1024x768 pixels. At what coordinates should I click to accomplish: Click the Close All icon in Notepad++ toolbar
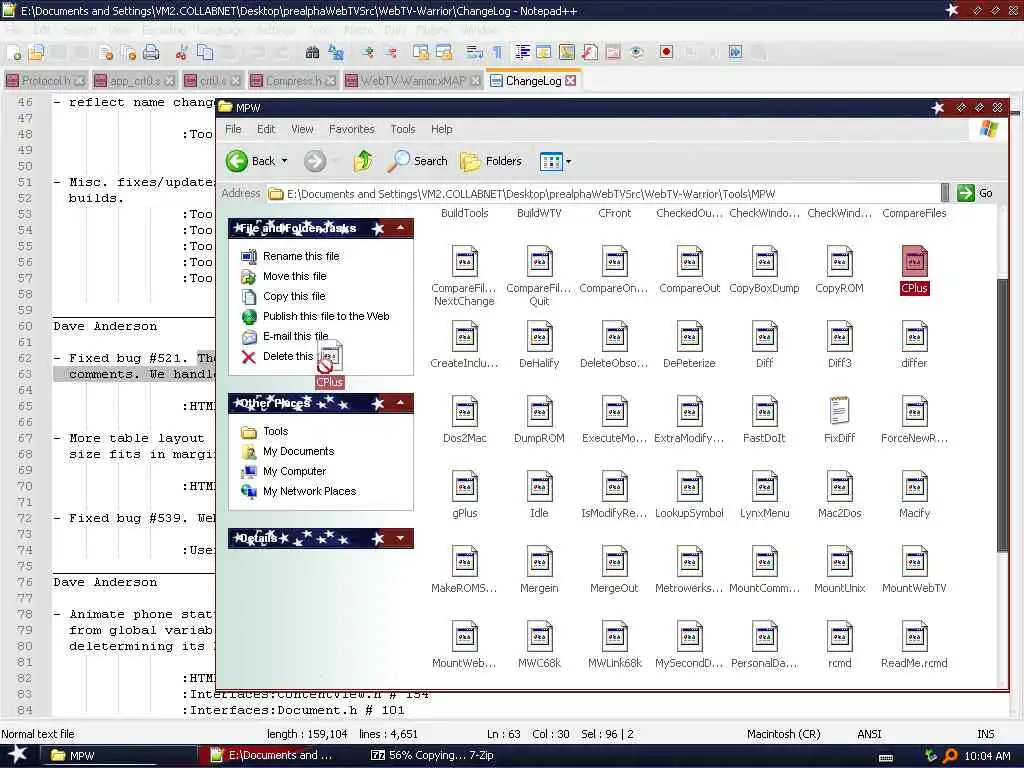(x=129, y=52)
